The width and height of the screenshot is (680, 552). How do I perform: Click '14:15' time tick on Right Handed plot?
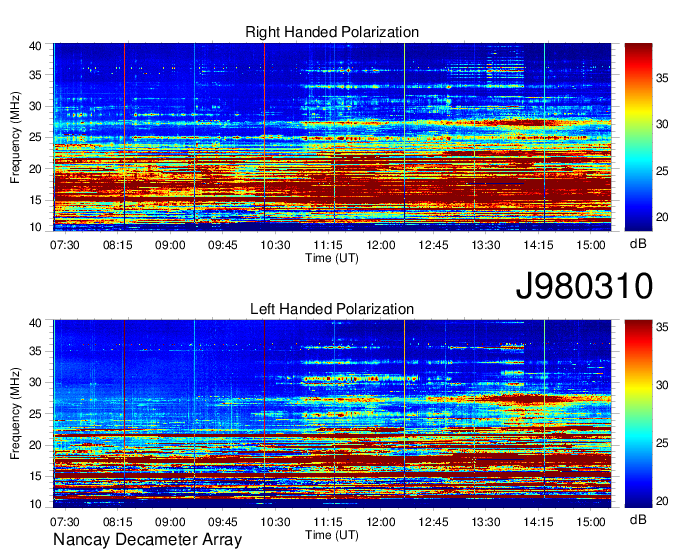[538, 245]
